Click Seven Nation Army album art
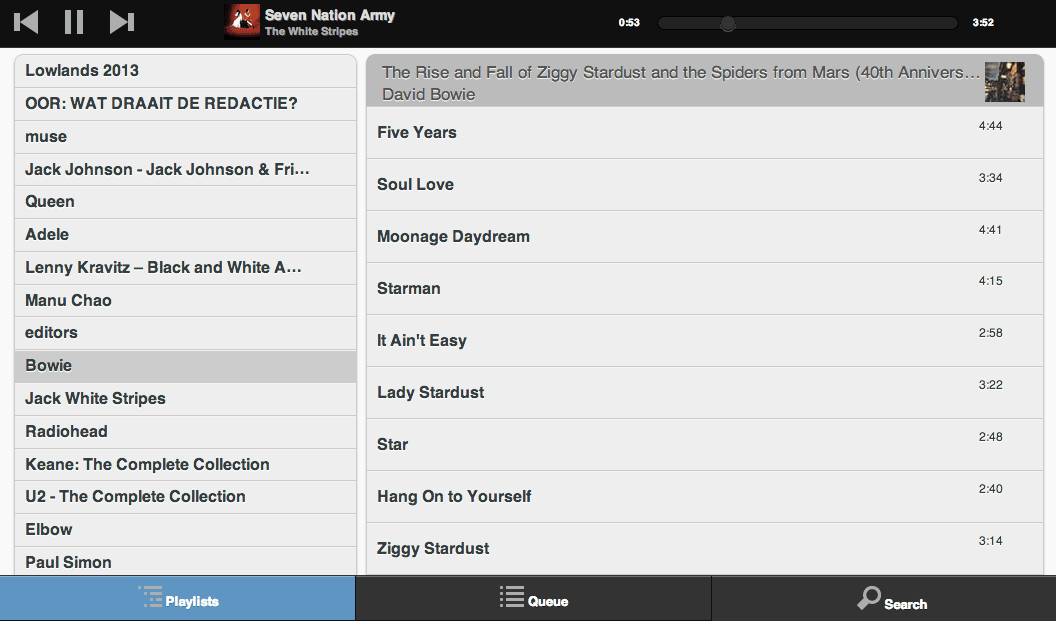 pos(241,21)
